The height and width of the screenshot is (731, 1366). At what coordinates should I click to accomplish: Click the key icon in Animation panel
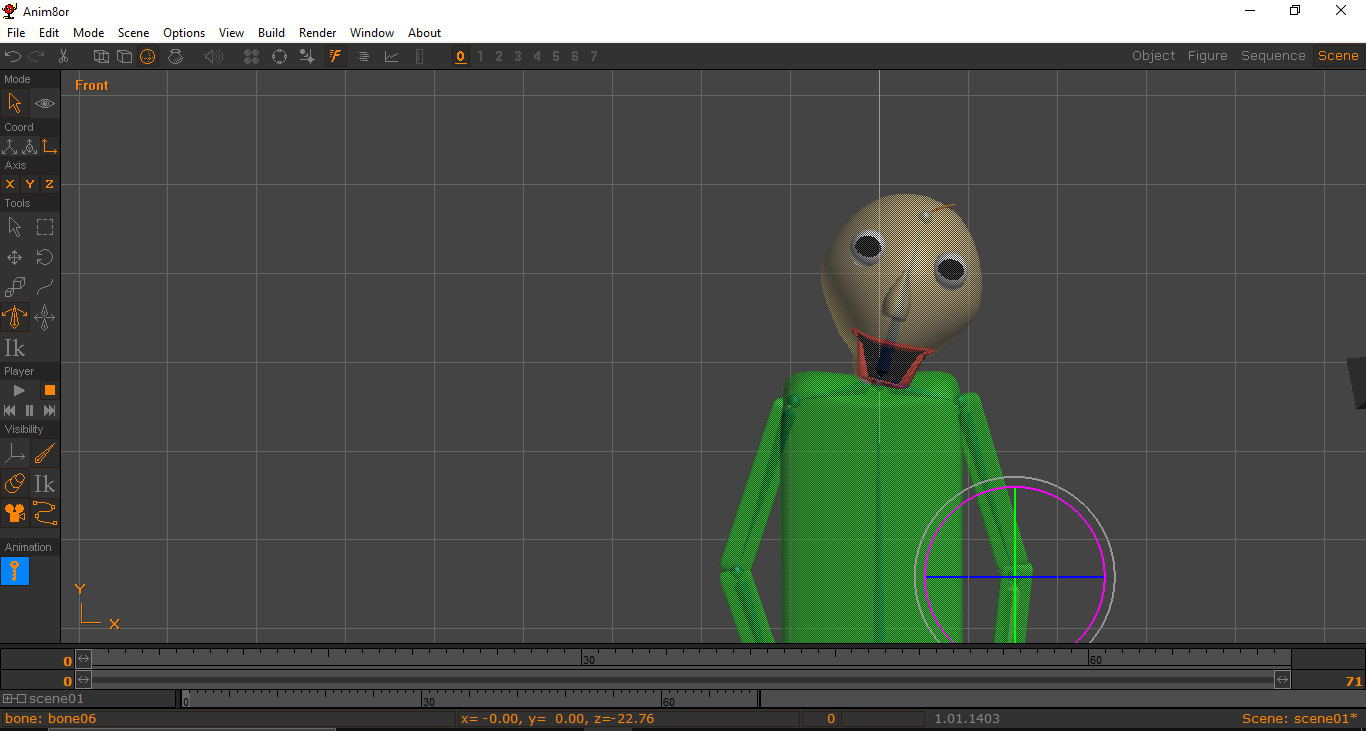click(x=15, y=571)
